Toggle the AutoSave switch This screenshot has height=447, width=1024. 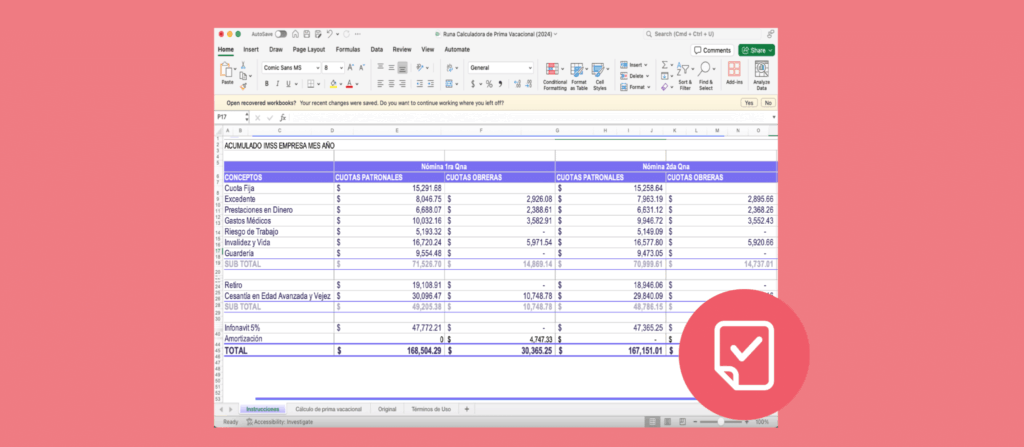tap(280, 34)
